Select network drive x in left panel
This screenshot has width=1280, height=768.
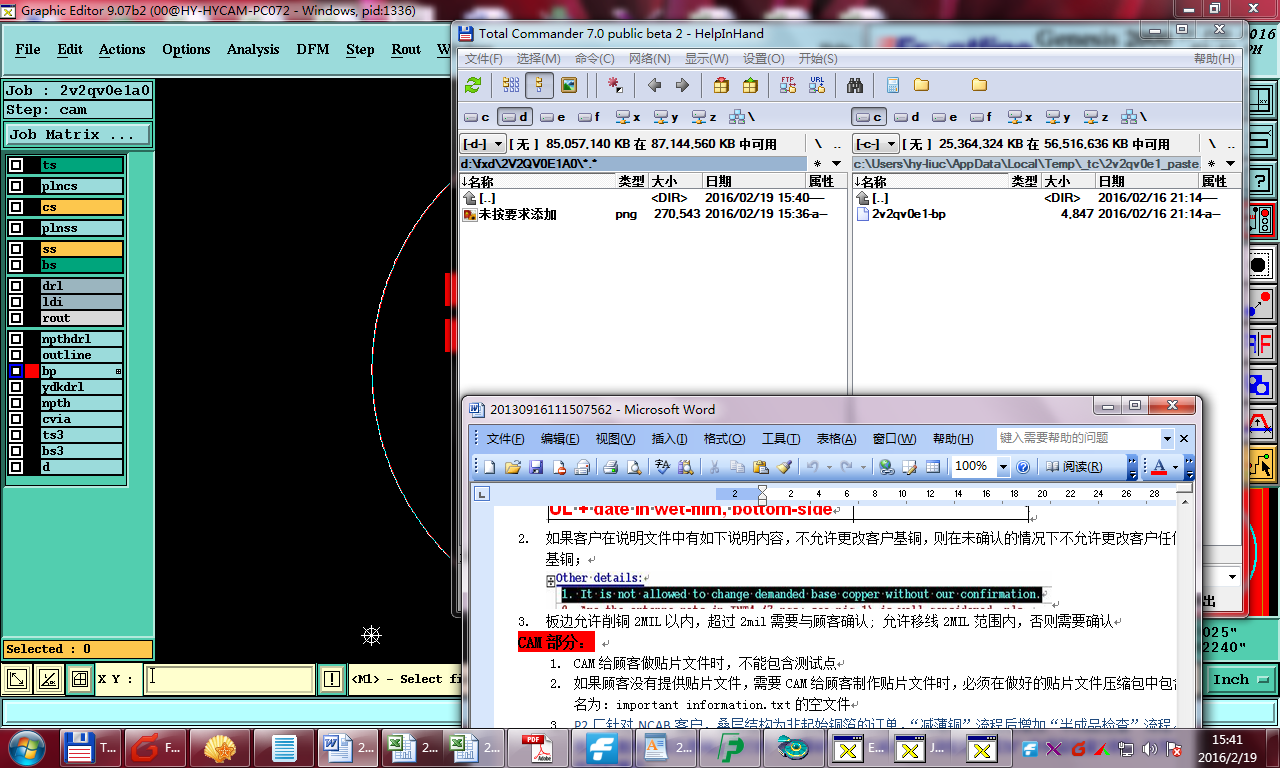coord(628,117)
